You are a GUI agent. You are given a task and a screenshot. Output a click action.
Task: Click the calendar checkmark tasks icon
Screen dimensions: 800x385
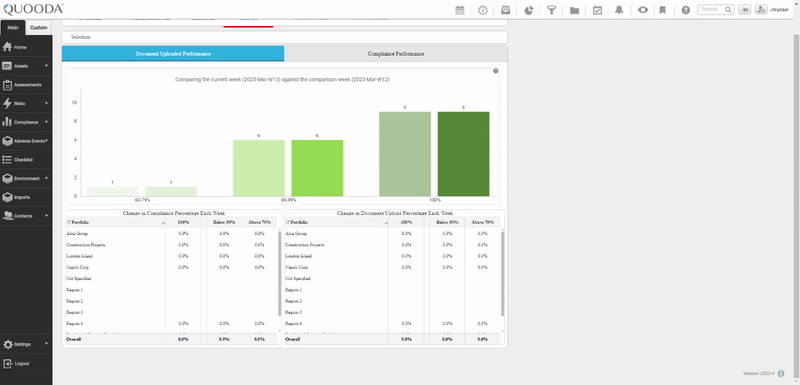597,10
